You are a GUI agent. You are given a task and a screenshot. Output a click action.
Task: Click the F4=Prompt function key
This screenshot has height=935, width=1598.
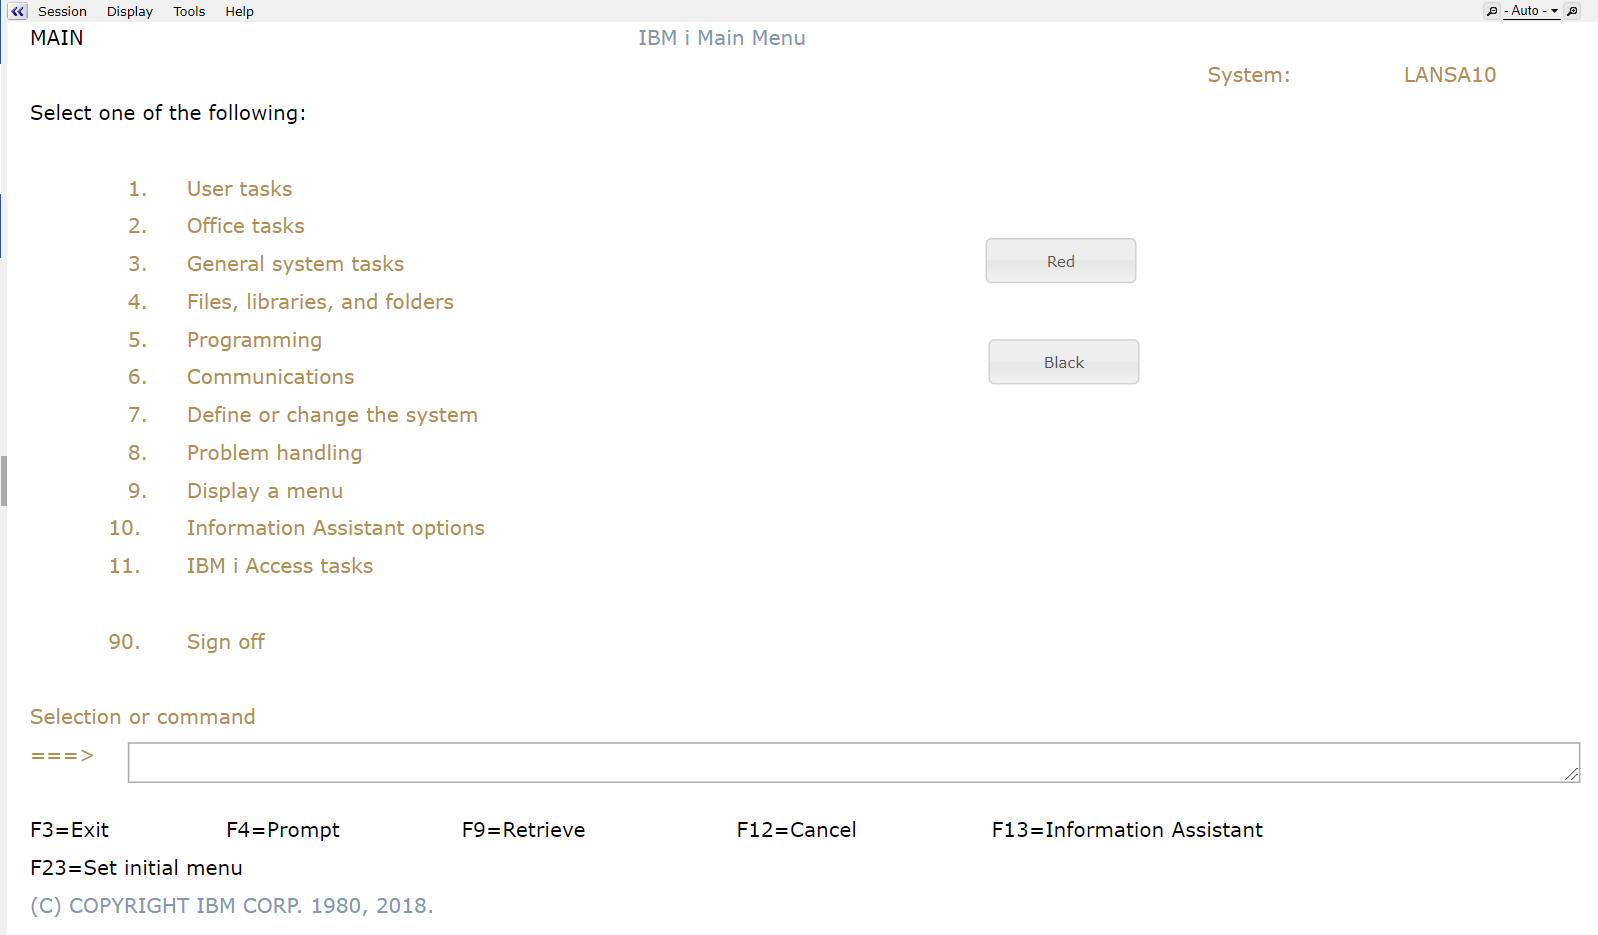(283, 830)
